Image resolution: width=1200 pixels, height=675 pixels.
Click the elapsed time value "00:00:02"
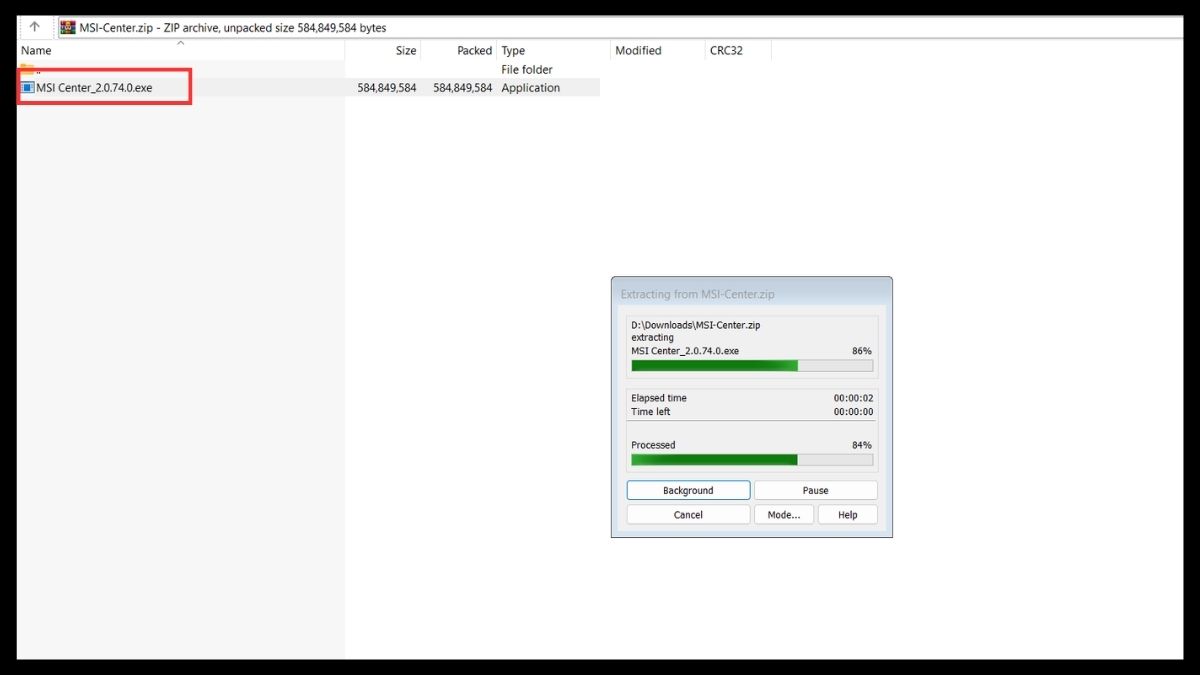tap(854, 398)
